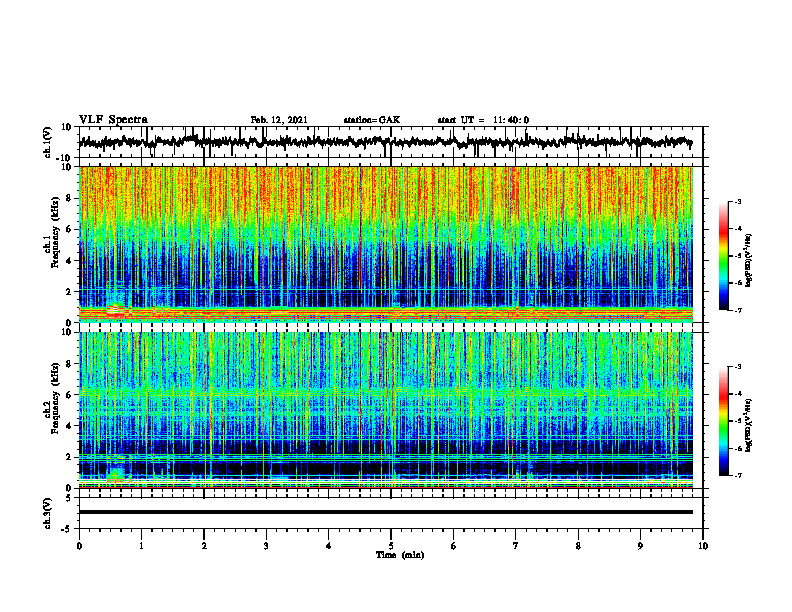Click time axis tick label "1"
The height and width of the screenshot is (612, 792).
coord(142,546)
